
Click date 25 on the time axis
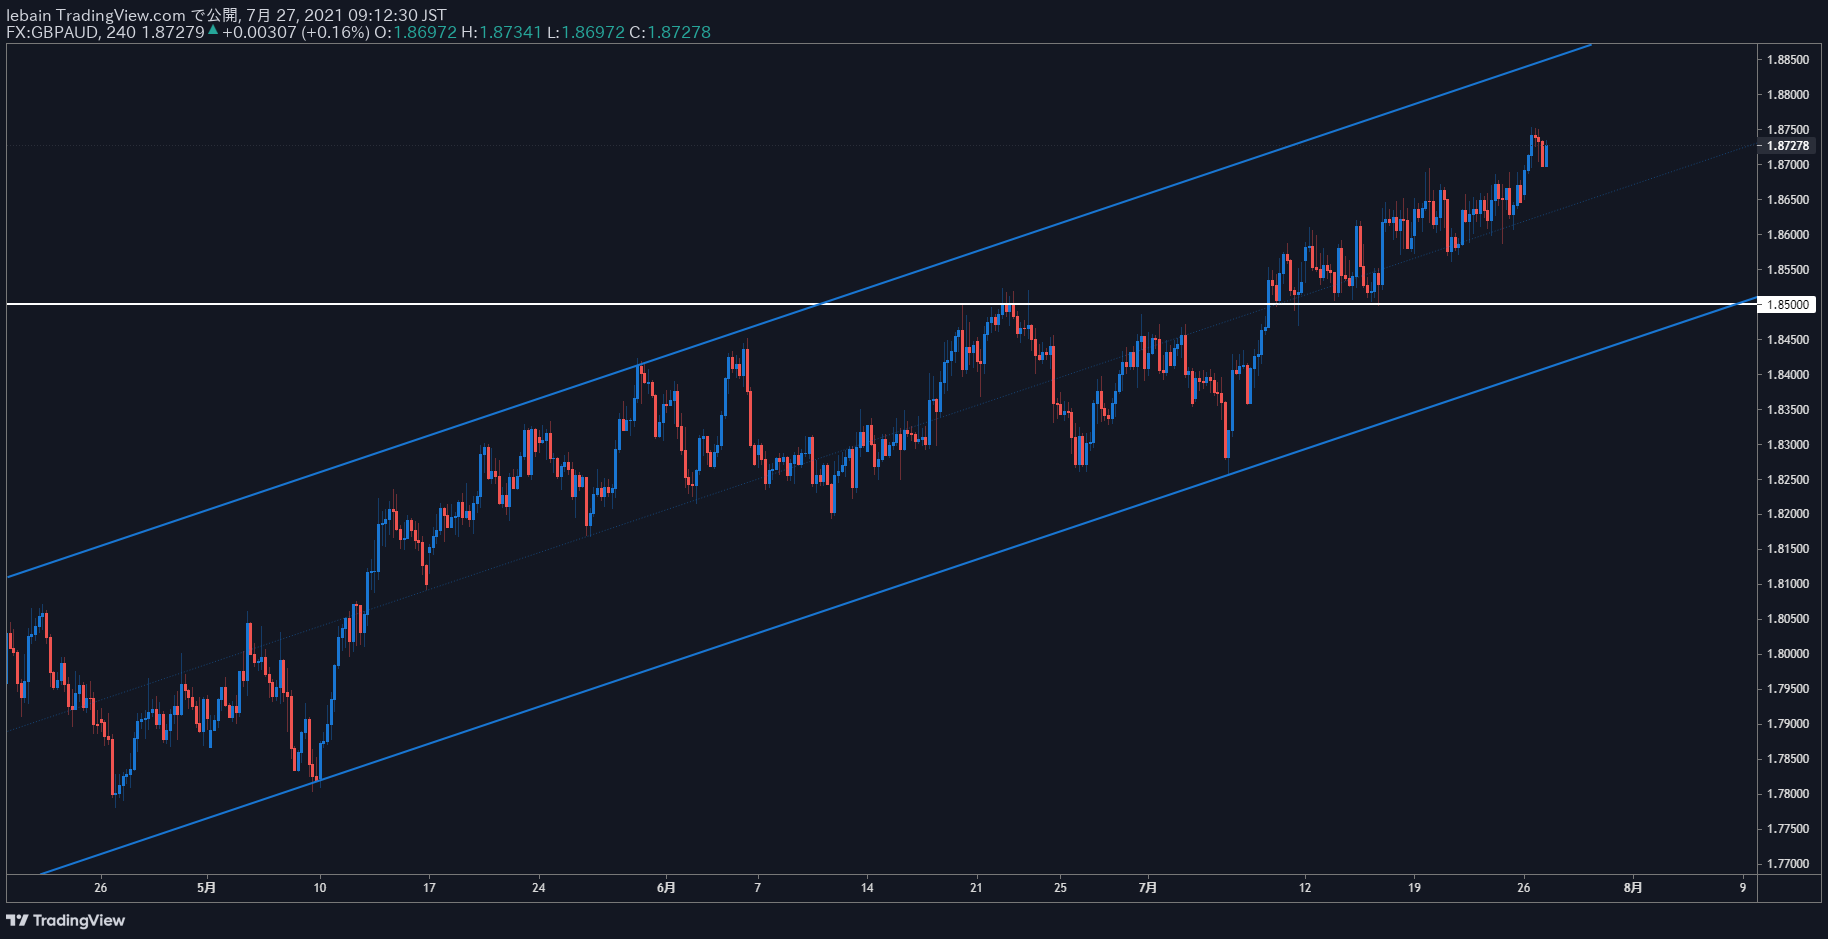click(x=1060, y=888)
